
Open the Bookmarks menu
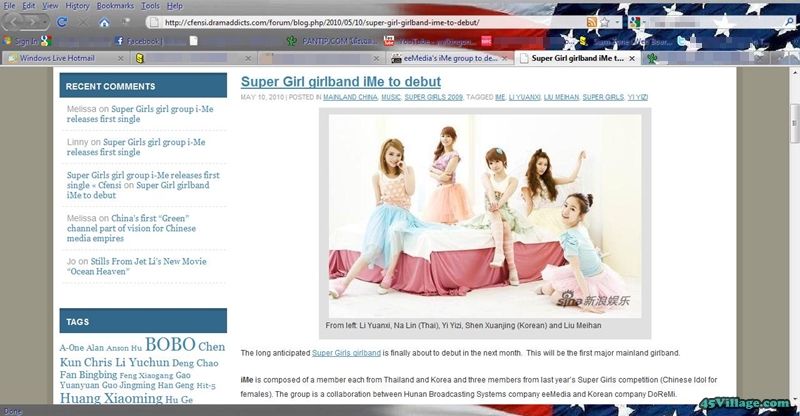[x=115, y=6]
